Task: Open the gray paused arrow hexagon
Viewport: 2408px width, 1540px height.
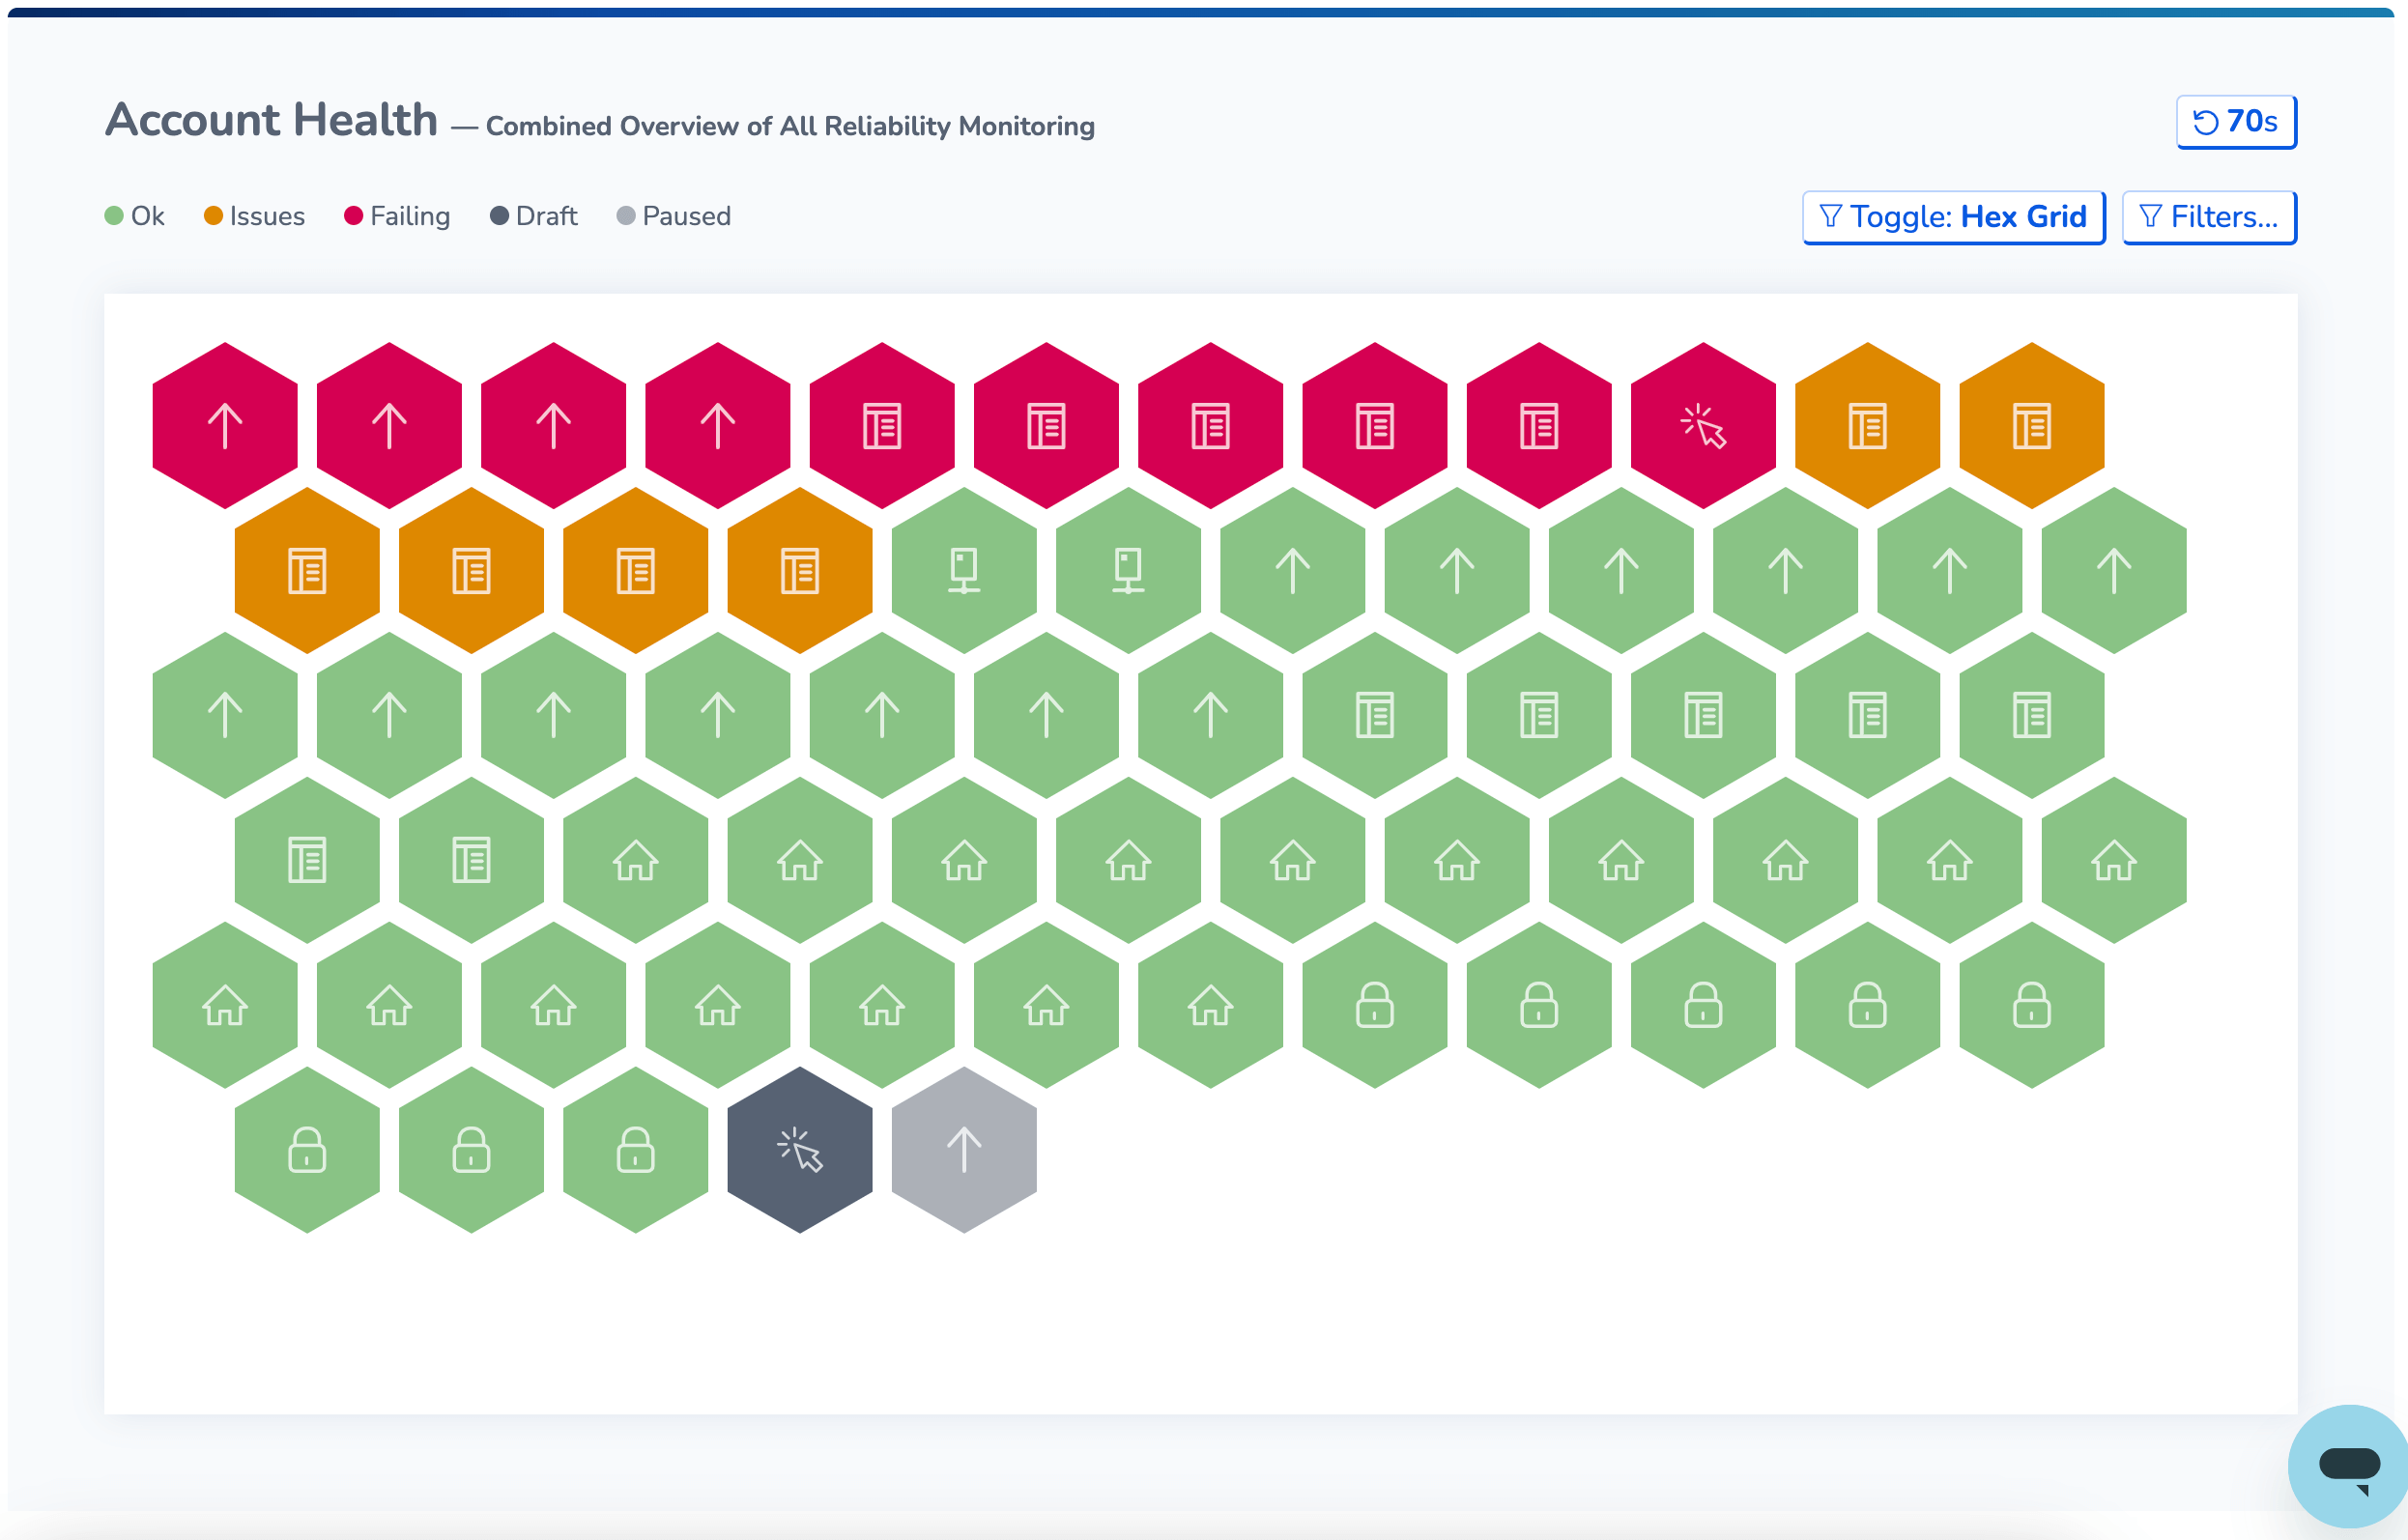Action: click(964, 1150)
